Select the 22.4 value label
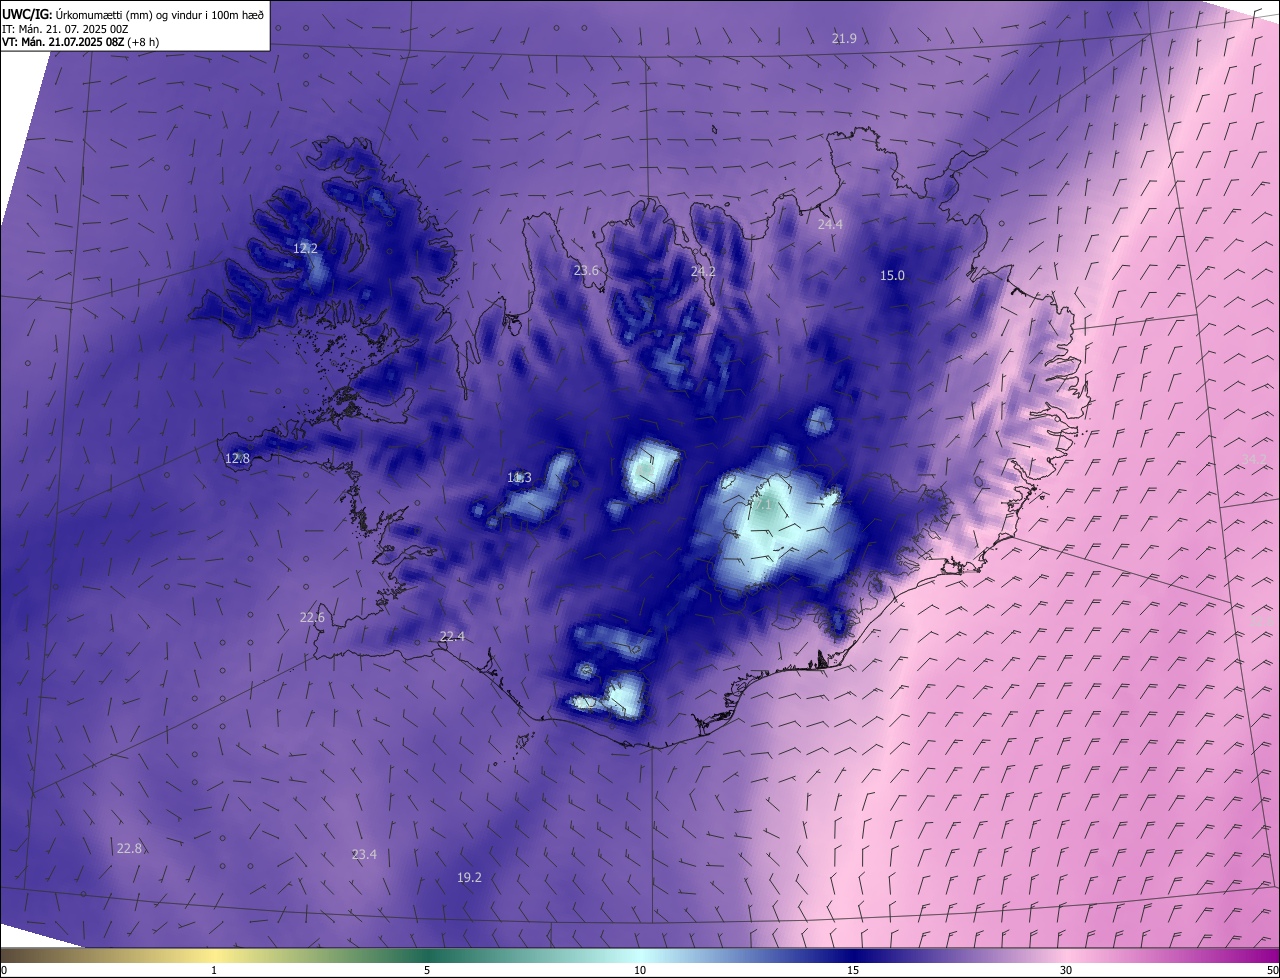 452,636
